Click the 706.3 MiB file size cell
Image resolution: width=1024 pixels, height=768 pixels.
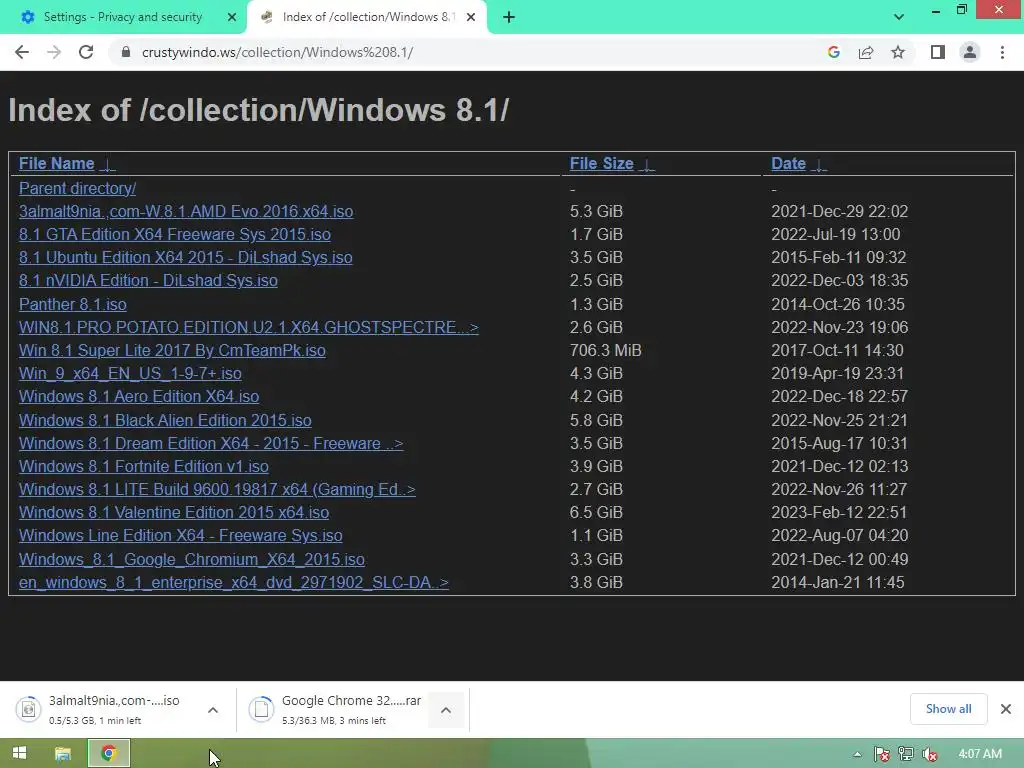coord(605,351)
